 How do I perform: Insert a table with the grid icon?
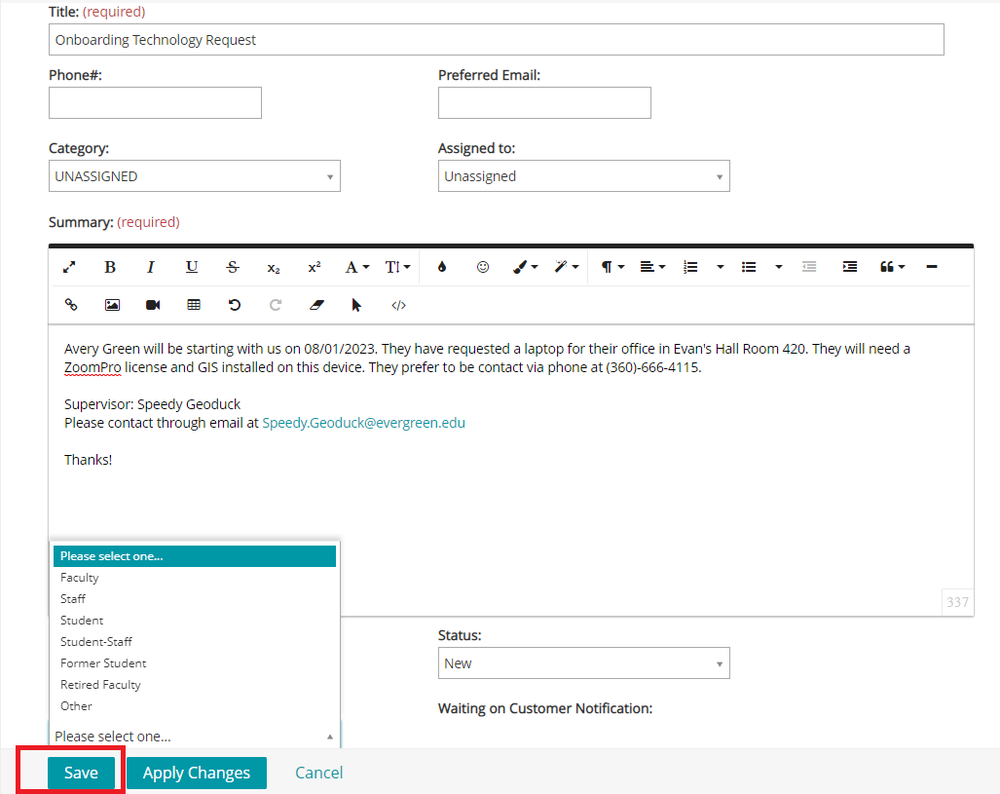[x=194, y=305]
